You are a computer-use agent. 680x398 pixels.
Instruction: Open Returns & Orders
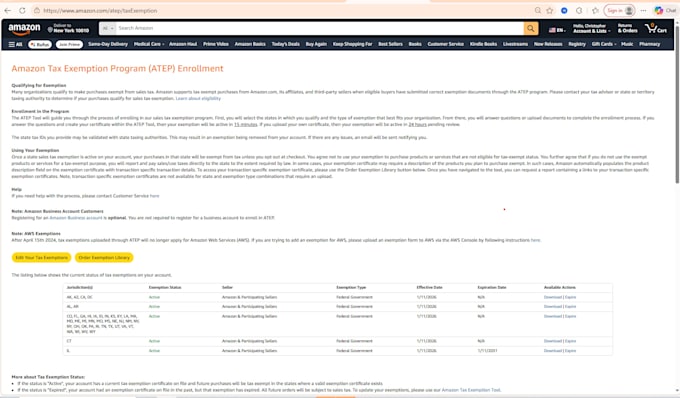point(628,29)
